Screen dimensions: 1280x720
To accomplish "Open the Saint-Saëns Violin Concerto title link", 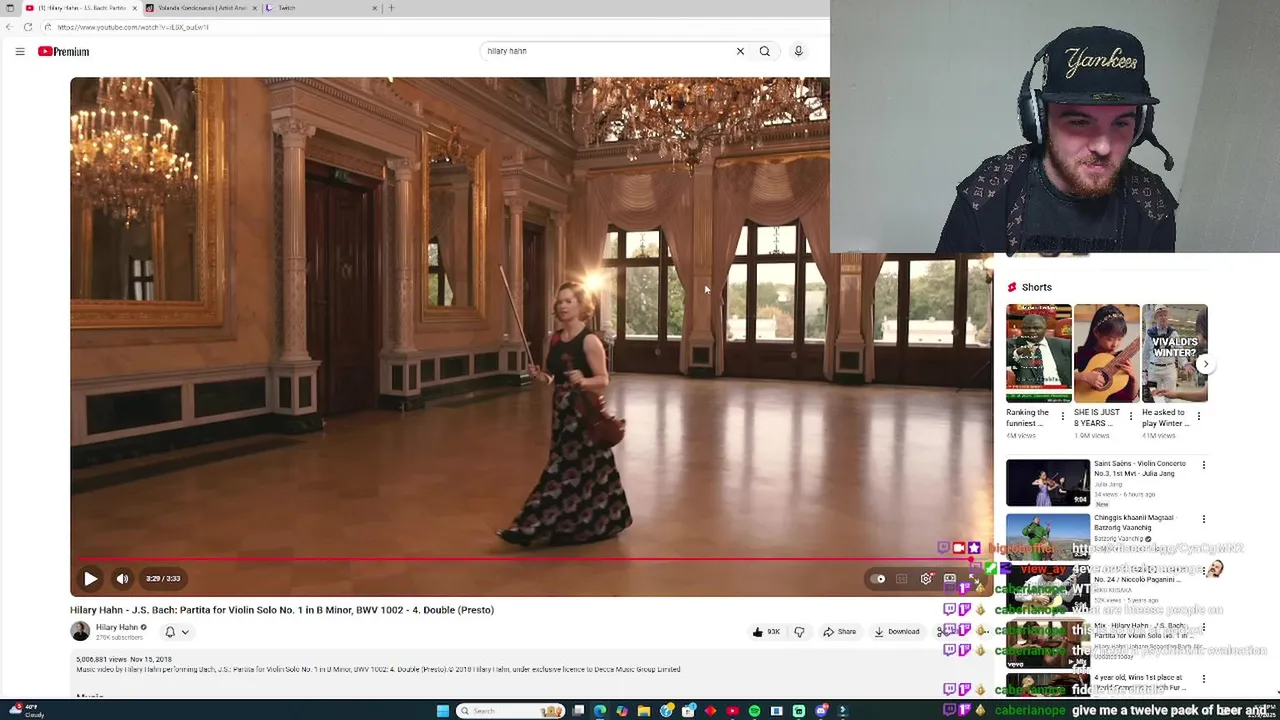I will [x=1140, y=468].
